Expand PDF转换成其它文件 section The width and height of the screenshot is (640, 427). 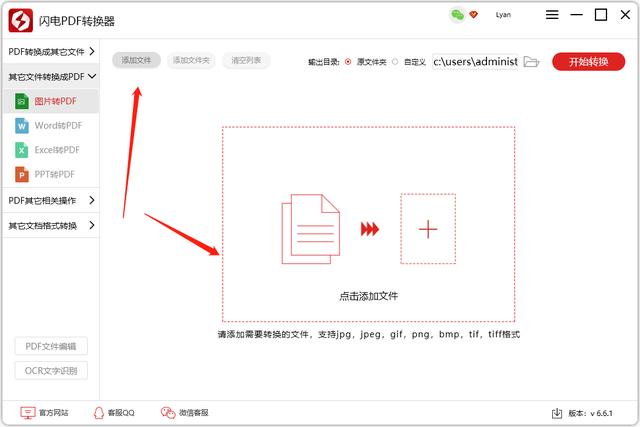click(x=50, y=51)
